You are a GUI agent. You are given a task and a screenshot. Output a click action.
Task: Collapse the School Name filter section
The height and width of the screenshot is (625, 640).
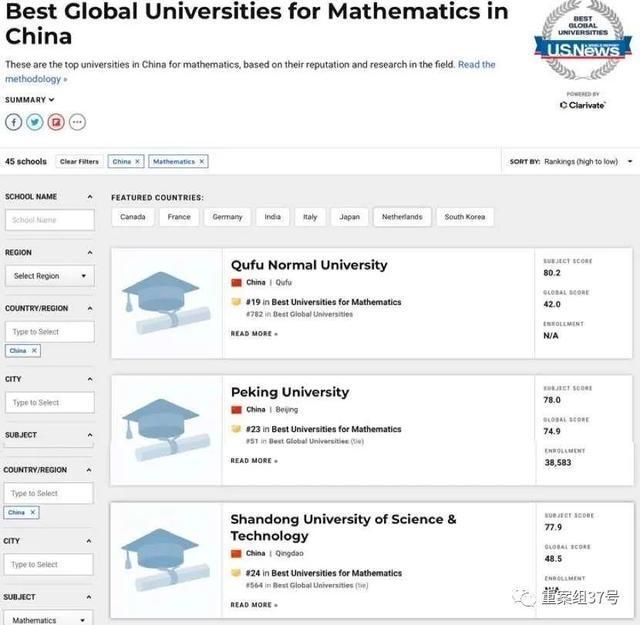pyautogui.click(x=90, y=197)
